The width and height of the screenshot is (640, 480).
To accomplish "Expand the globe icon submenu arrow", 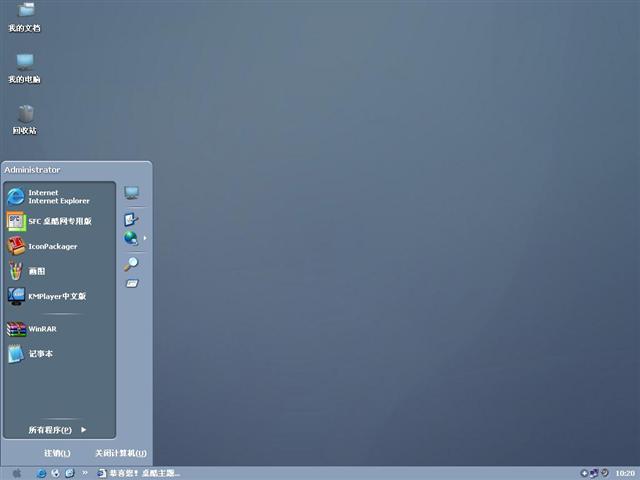I will coord(145,238).
